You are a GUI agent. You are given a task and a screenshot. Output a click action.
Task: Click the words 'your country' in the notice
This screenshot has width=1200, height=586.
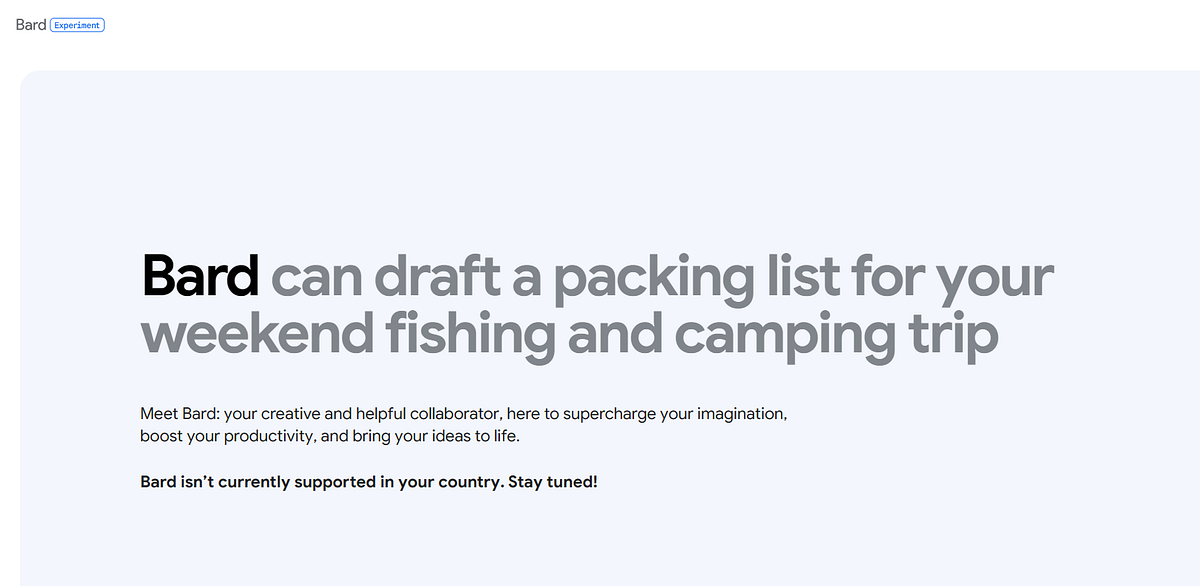tap(449, 483)
